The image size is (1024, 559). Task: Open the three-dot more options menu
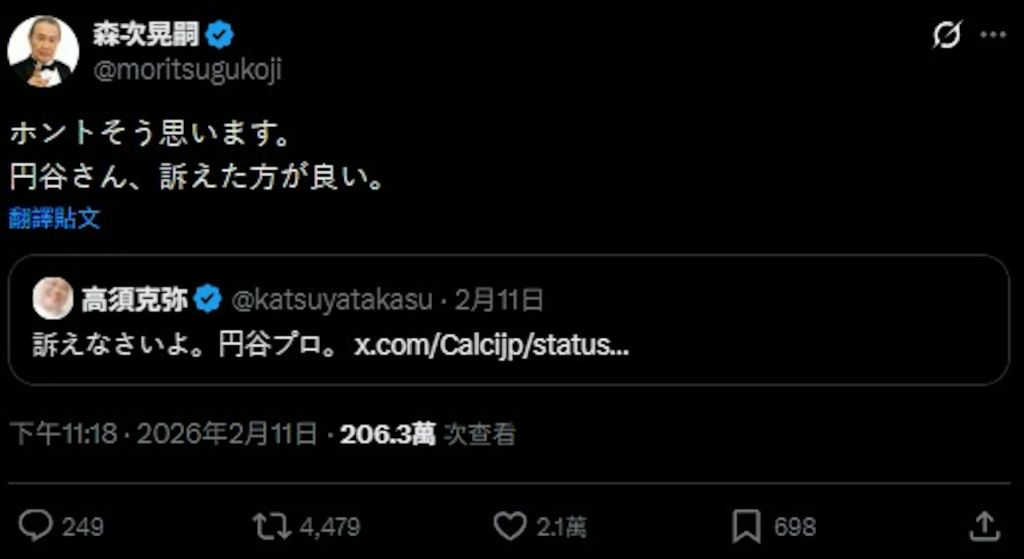click(x=994, y=35)
